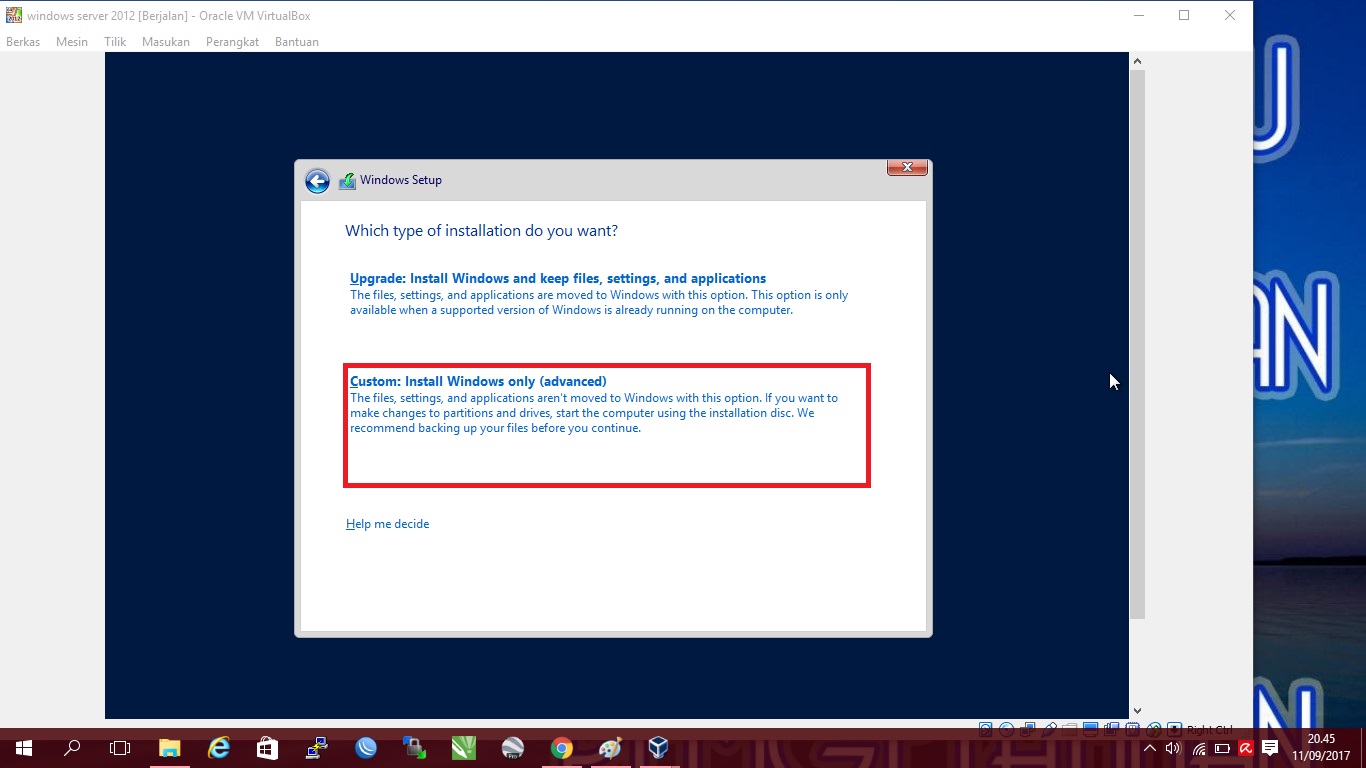This screenshot has width=1366, height=768.
Task: Click the taskbar search magnifier
Action: [72, 748]
